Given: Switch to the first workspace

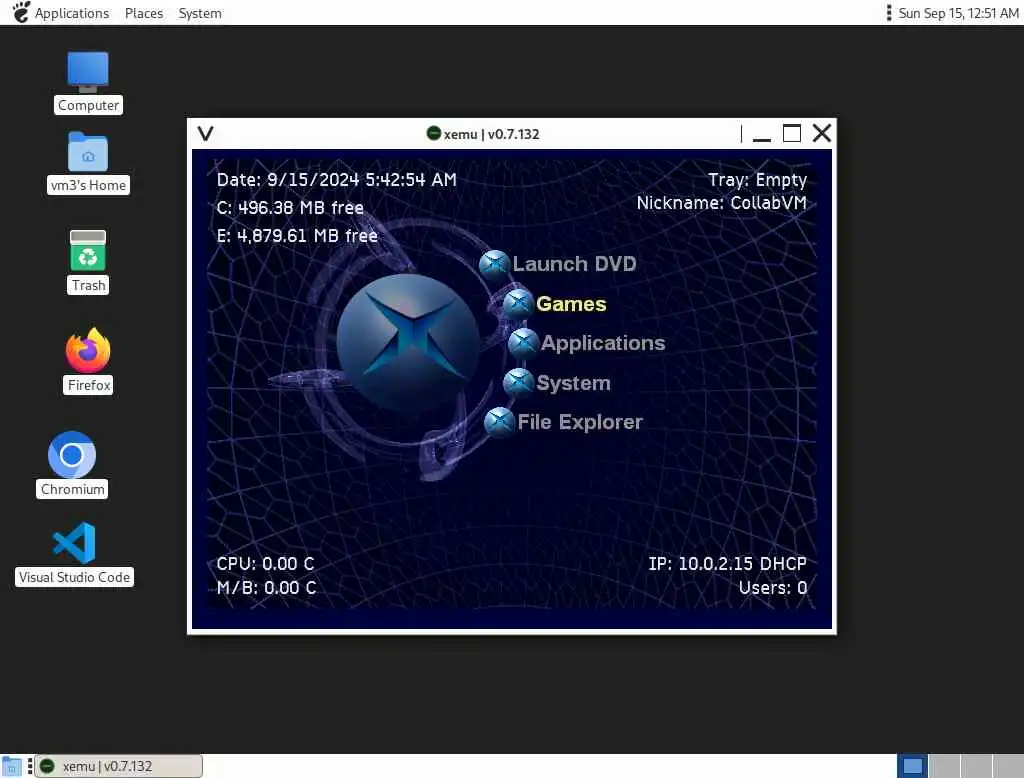Looking at the screenshot, I should (x=912, y=766).
